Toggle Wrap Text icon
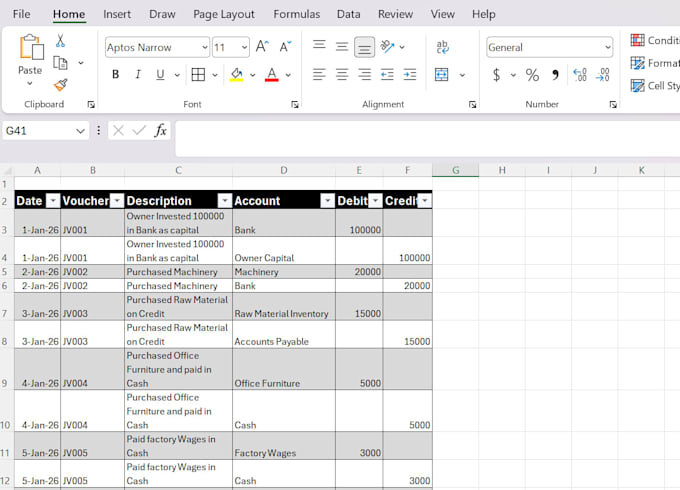This screenshot has height=490, width=680. 442,47
